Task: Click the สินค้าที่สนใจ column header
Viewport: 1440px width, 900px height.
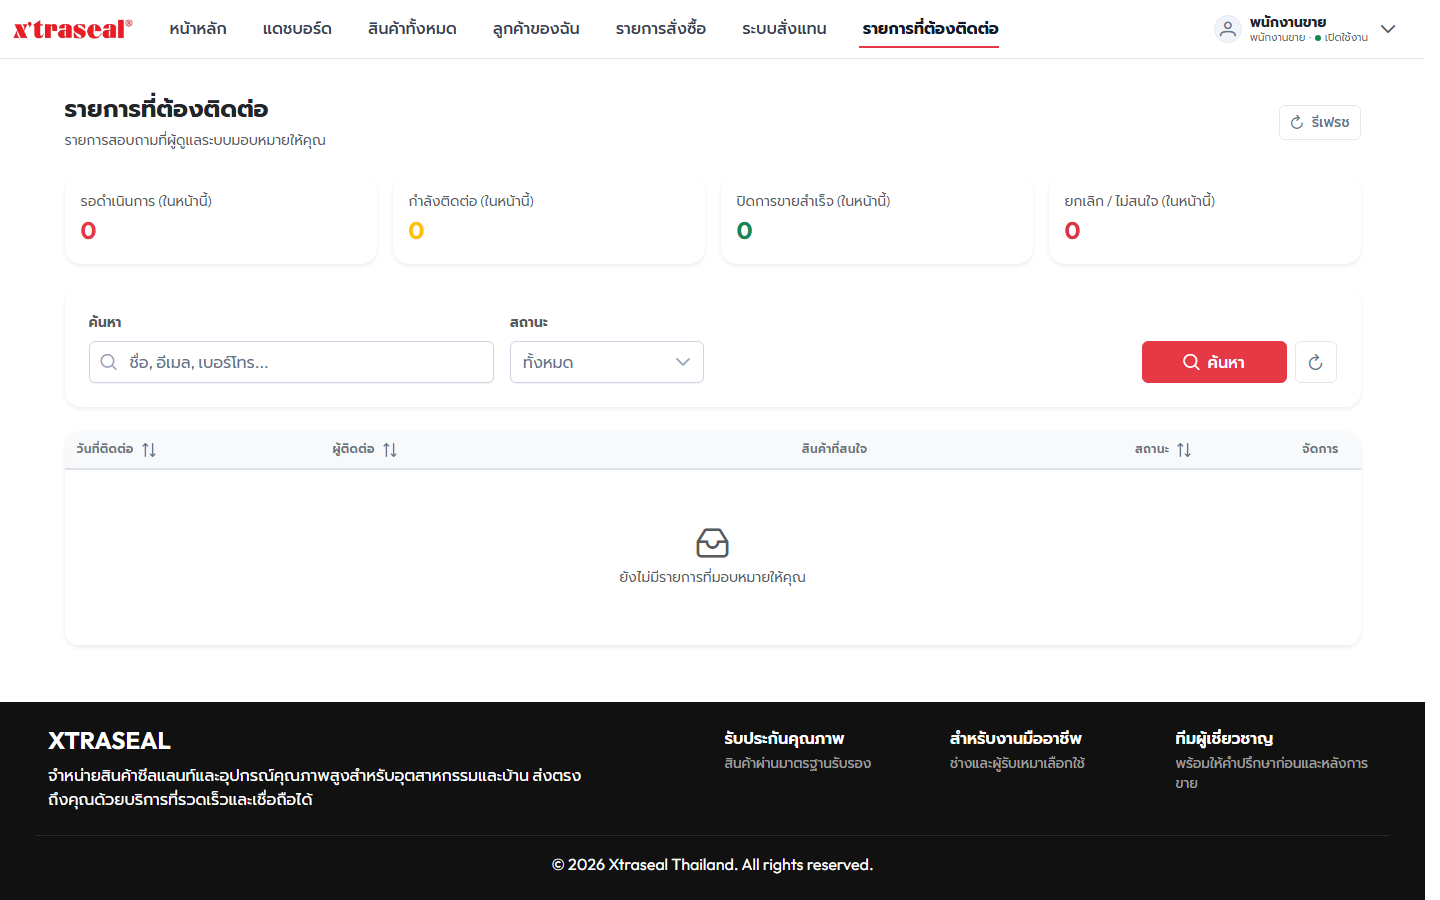Action: [834, 449]
